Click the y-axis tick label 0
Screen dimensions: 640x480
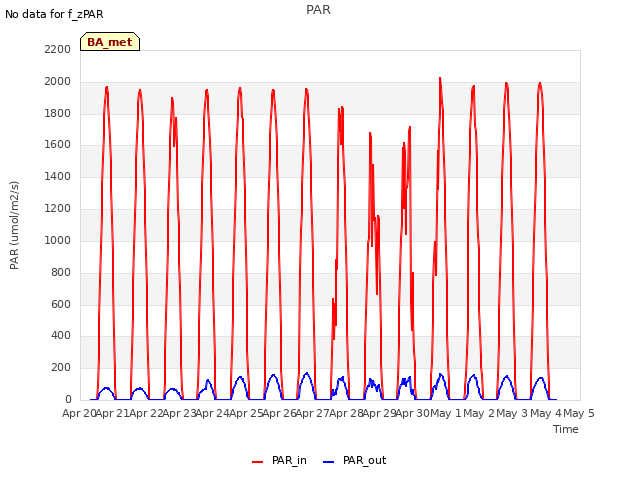coord(68,399)
